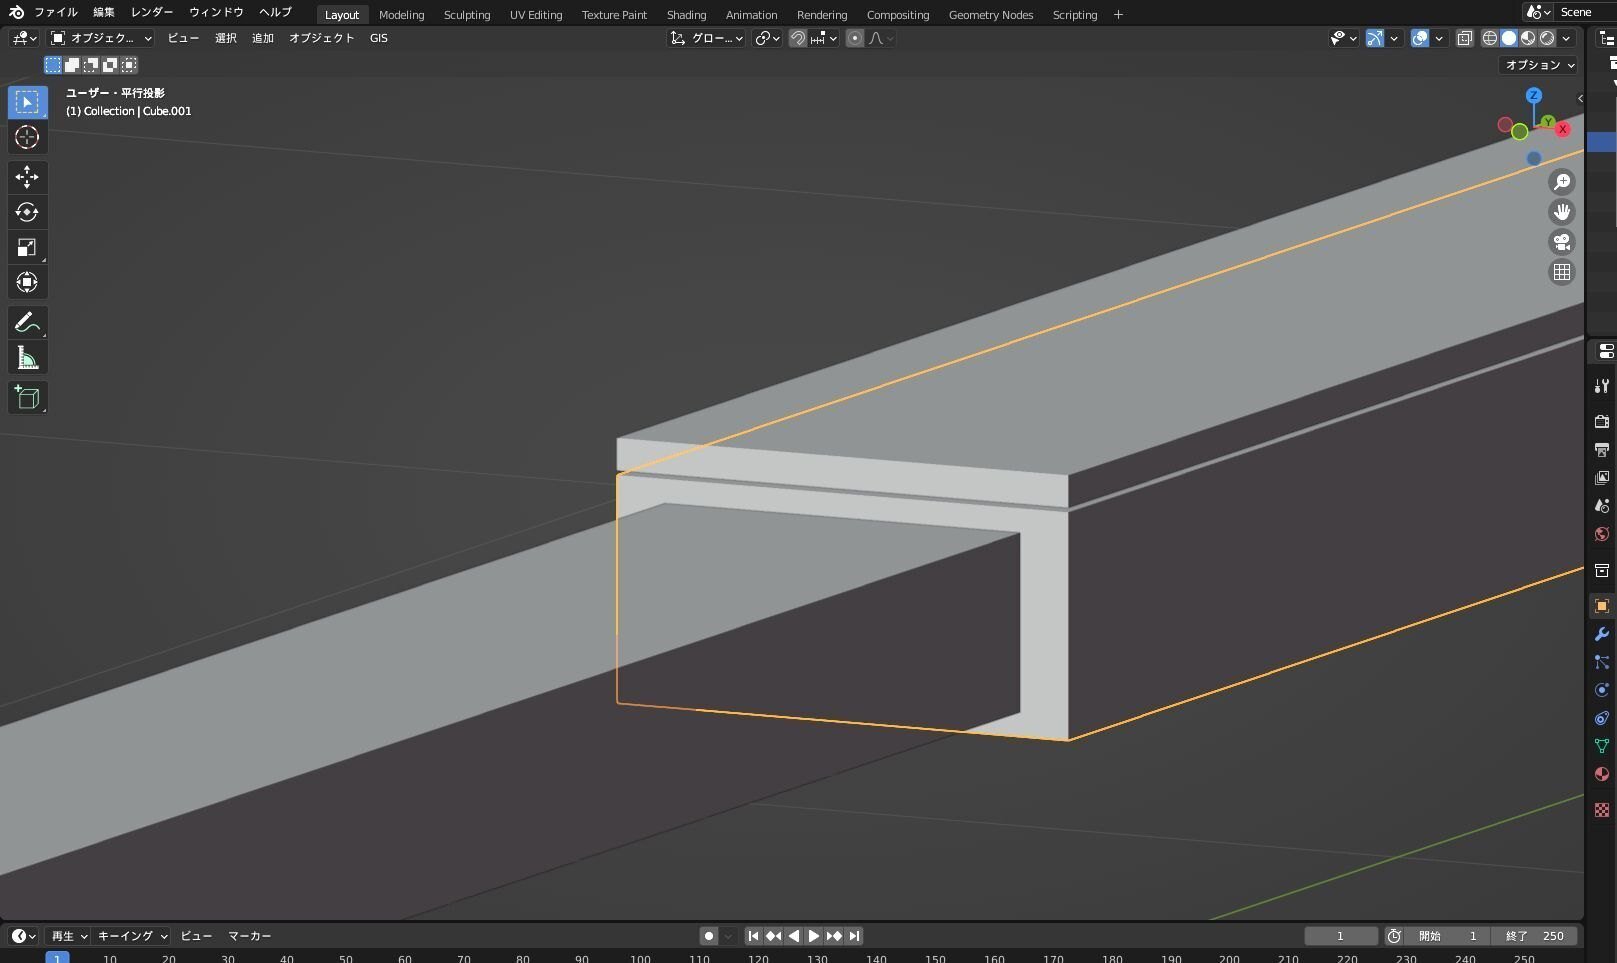This screenshot has width=1617, height=963.
Task: Open the Tool properties tab
Action: point(1602,386)
